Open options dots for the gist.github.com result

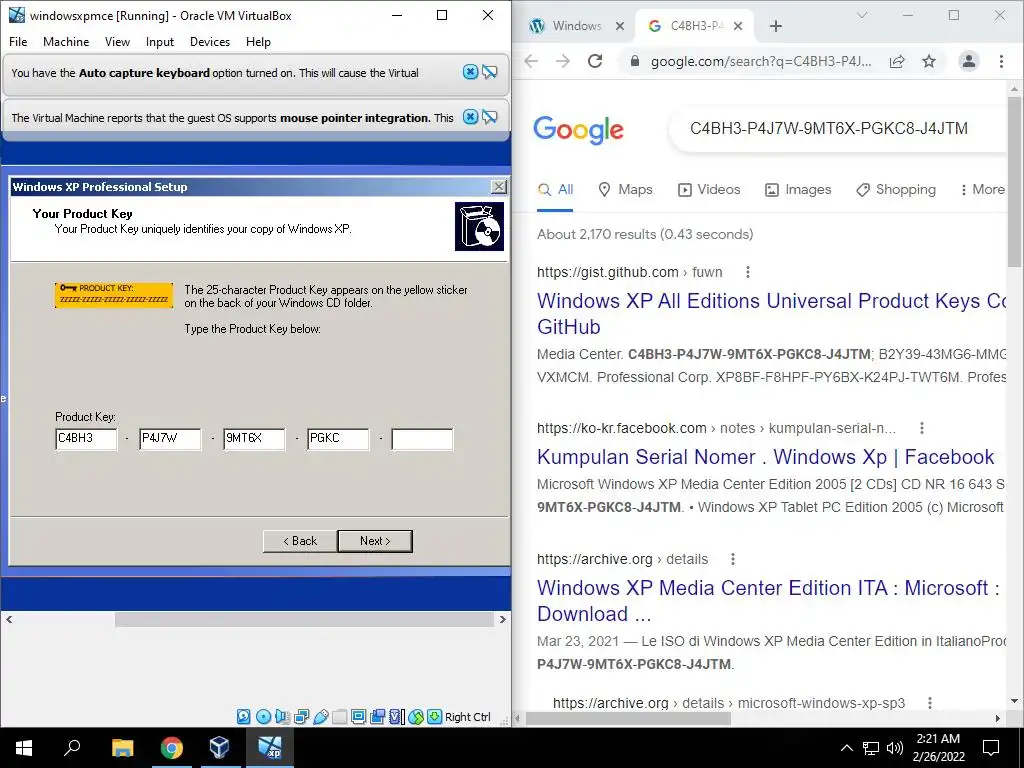coord(748,272)
